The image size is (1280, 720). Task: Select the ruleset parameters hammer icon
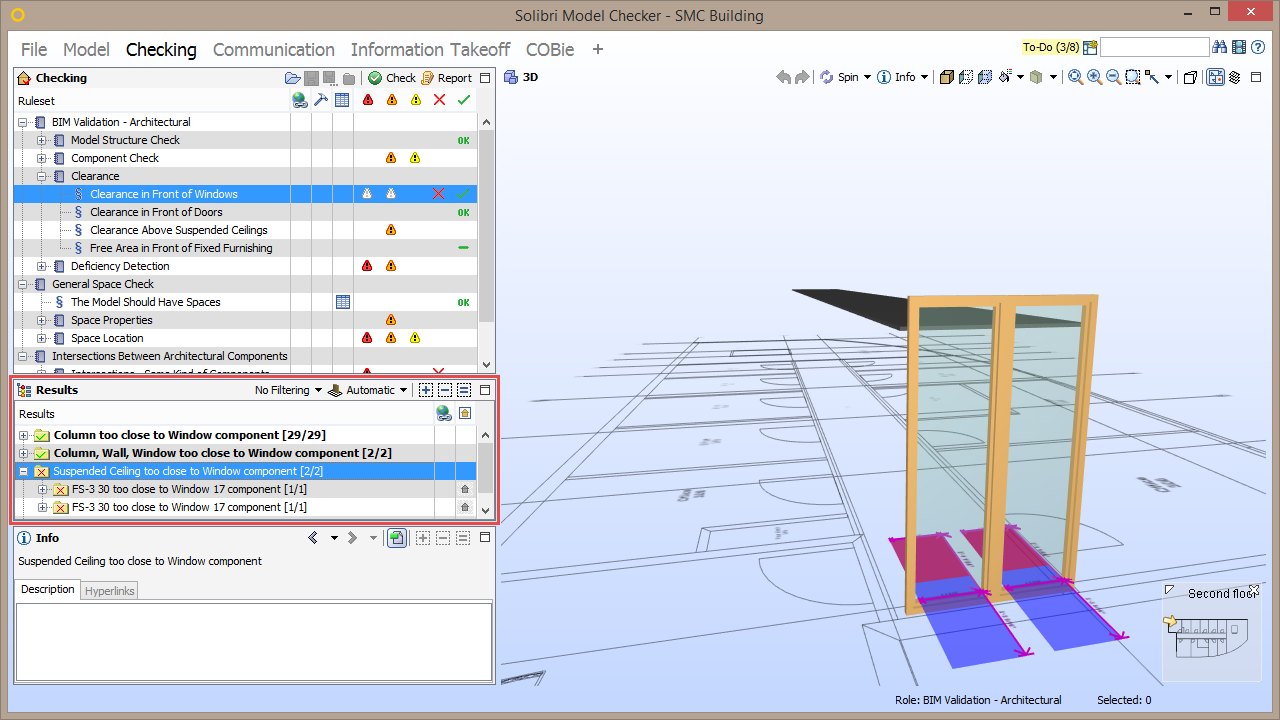pos(320,100)
